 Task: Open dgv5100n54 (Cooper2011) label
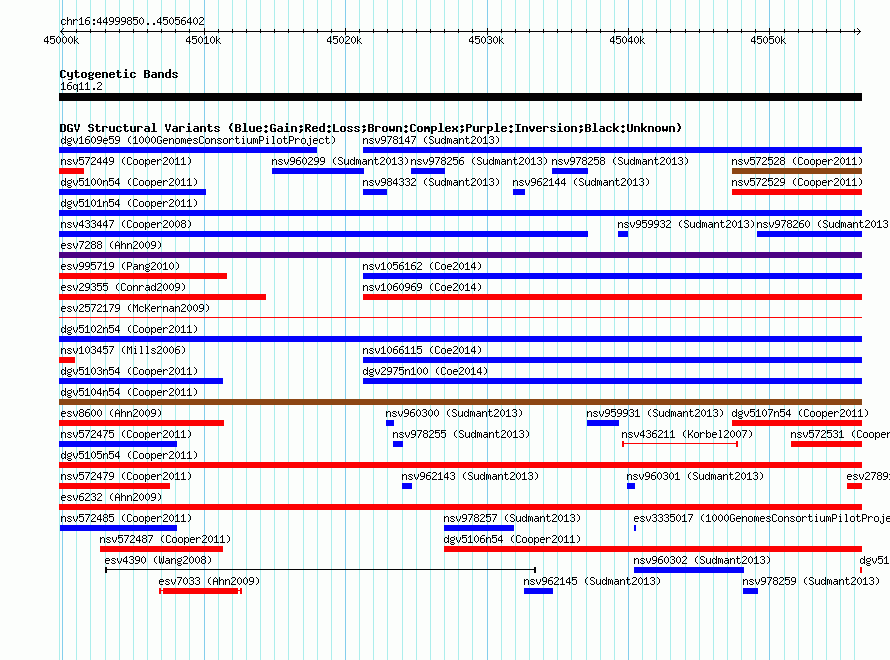pyautogui.click(x=129, y=182)
